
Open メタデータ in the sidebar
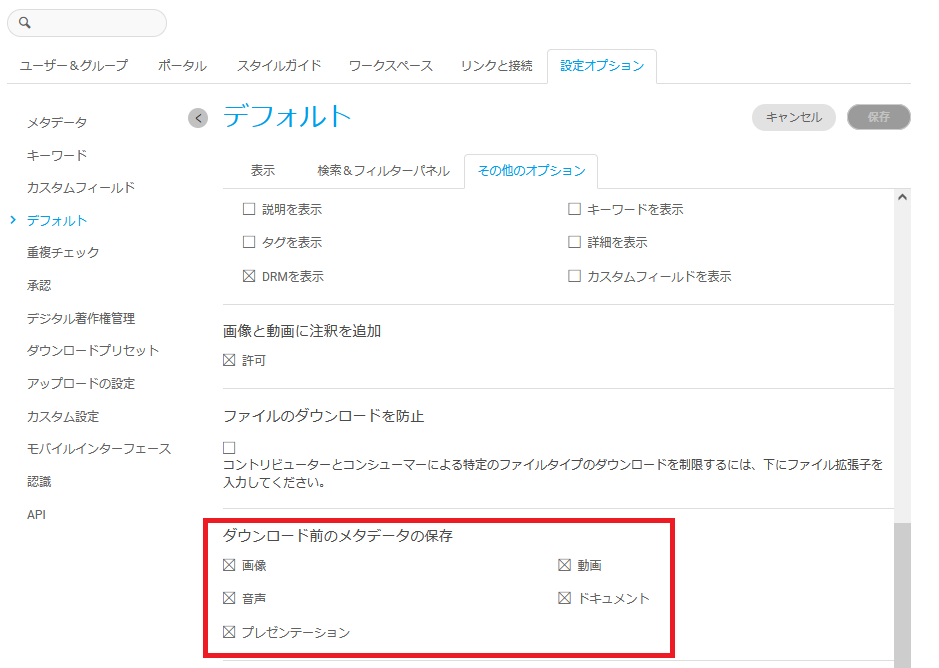point(57,123)
